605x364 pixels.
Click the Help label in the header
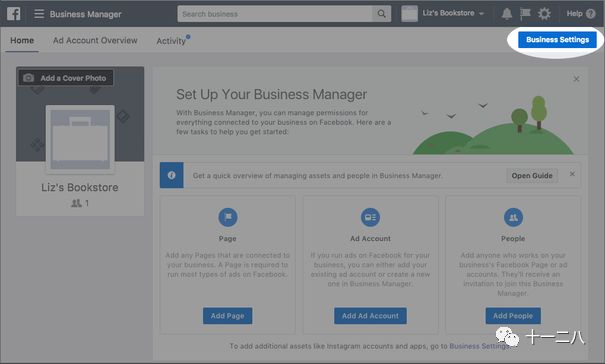pos(574,14)
